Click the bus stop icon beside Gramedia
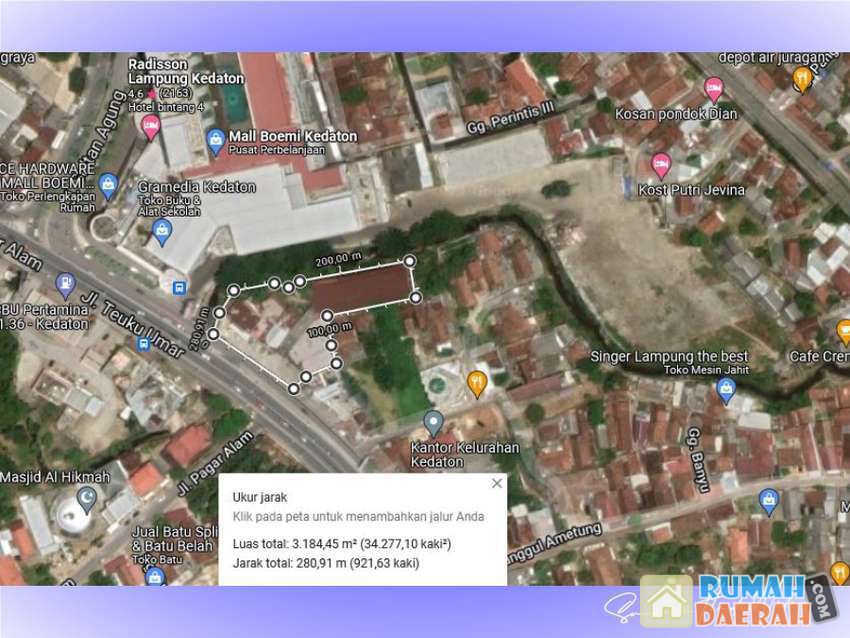Image resolution: width=850 pixels, height=638 pixels. pyautogui.click(x=180, y=288)
